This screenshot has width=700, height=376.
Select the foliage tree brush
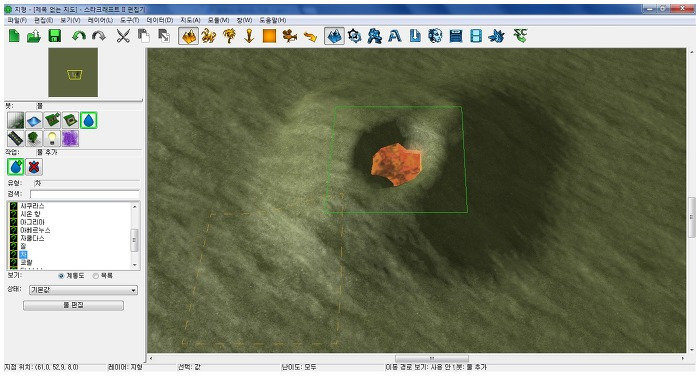(x=34, y=139)
